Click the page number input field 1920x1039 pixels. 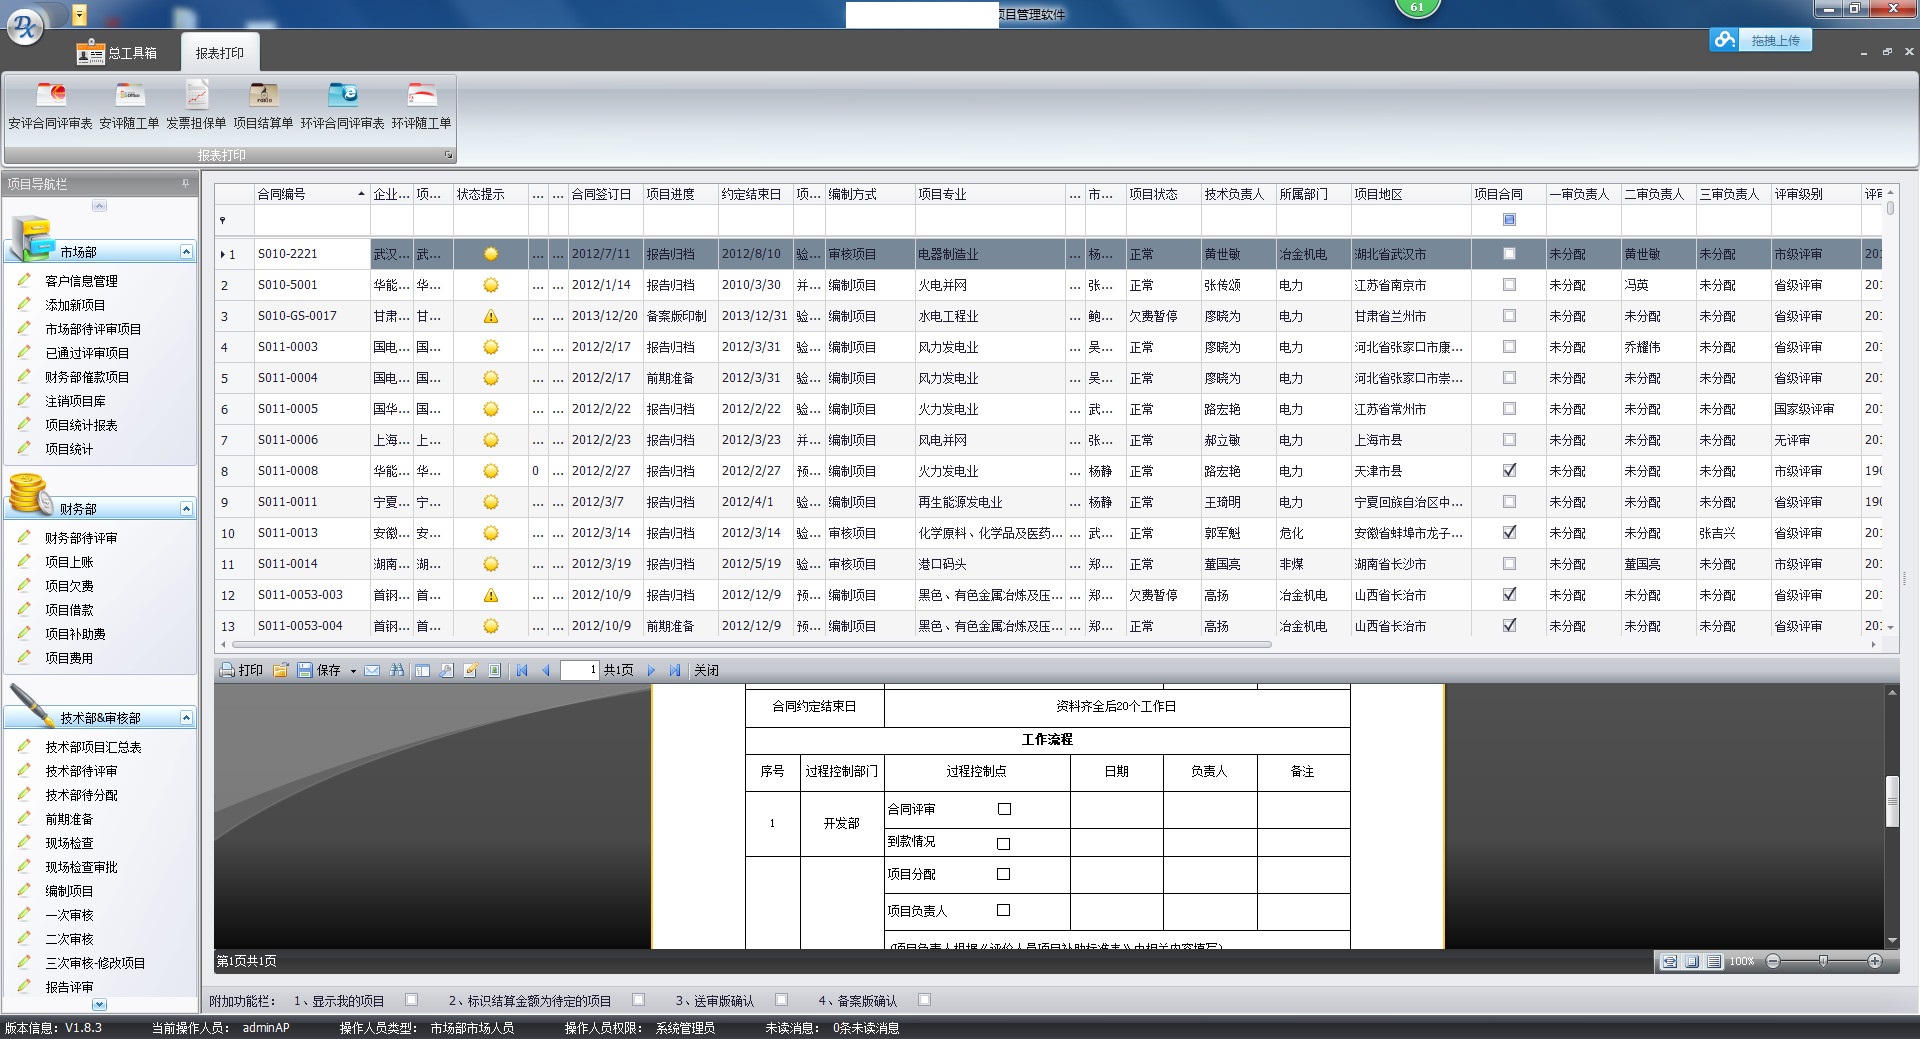coord(579,670)
